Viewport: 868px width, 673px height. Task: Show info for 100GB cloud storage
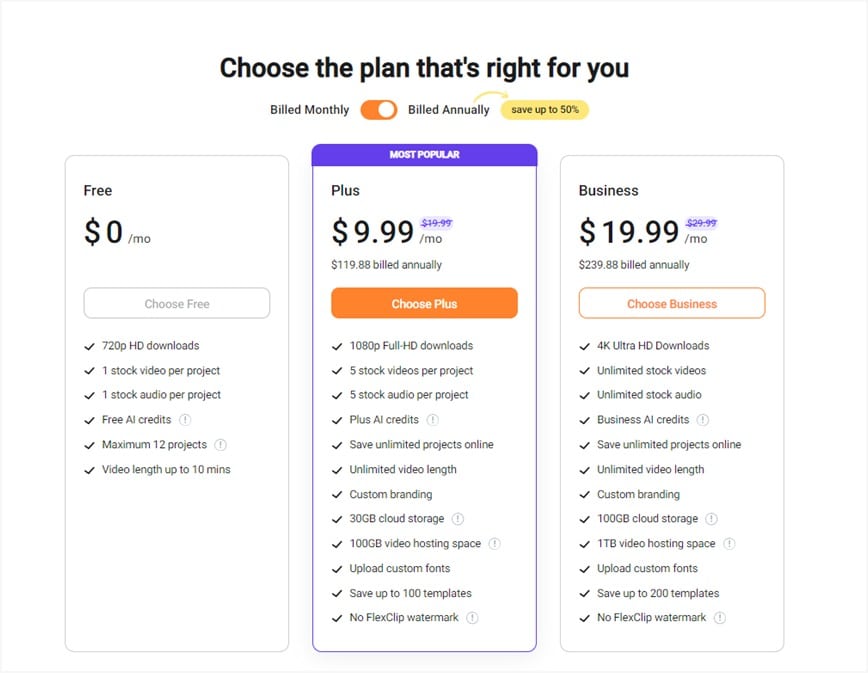coord(712,519)
